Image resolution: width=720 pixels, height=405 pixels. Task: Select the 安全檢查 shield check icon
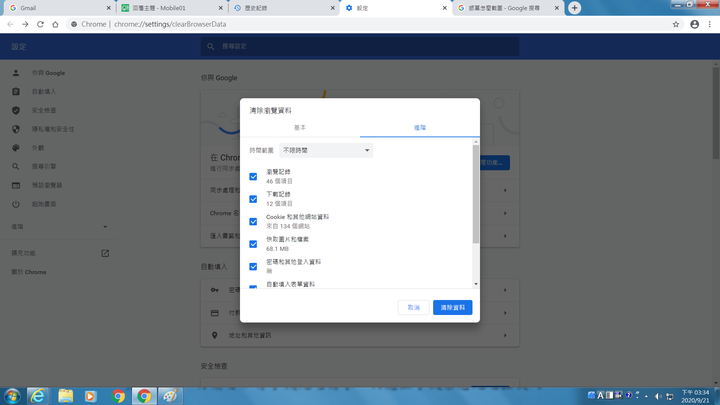tap(16, 110)
